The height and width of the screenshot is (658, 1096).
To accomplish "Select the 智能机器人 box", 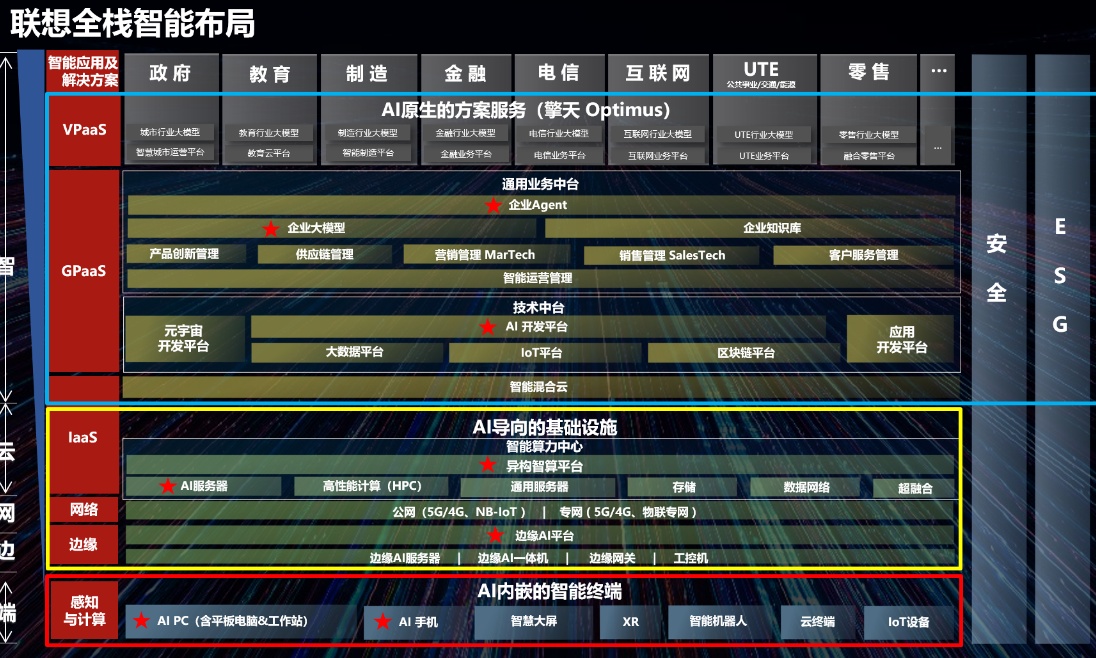I will pos(718,622).
